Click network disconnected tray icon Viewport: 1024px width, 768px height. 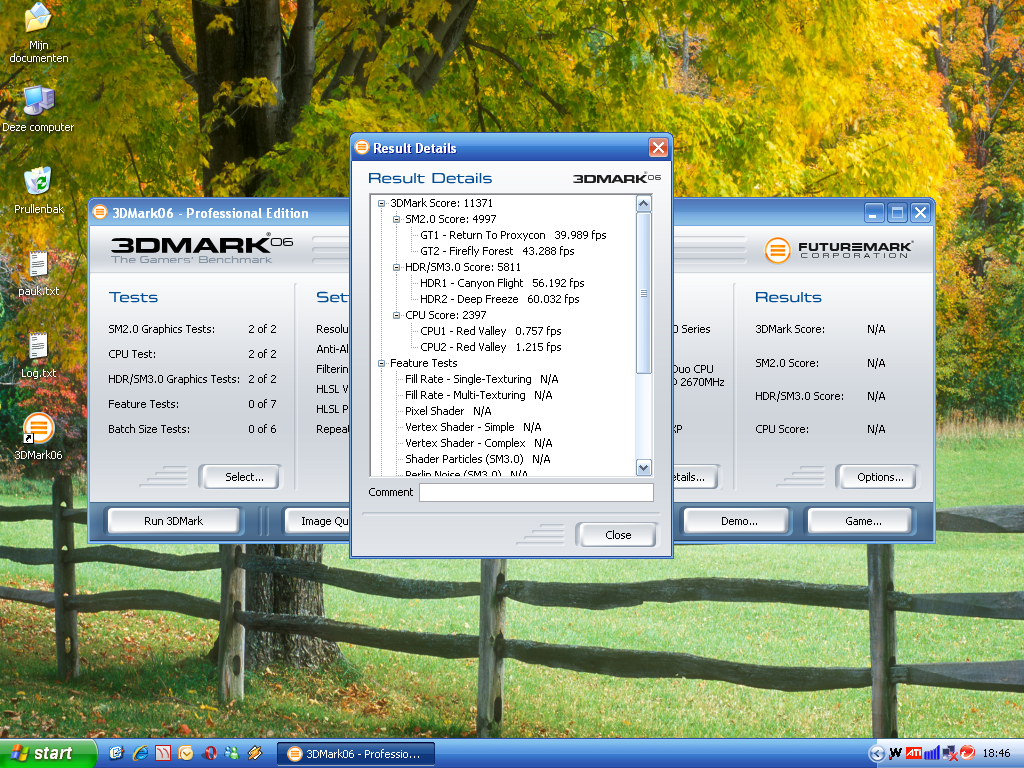pyautogui.click(x=950, y=754)
